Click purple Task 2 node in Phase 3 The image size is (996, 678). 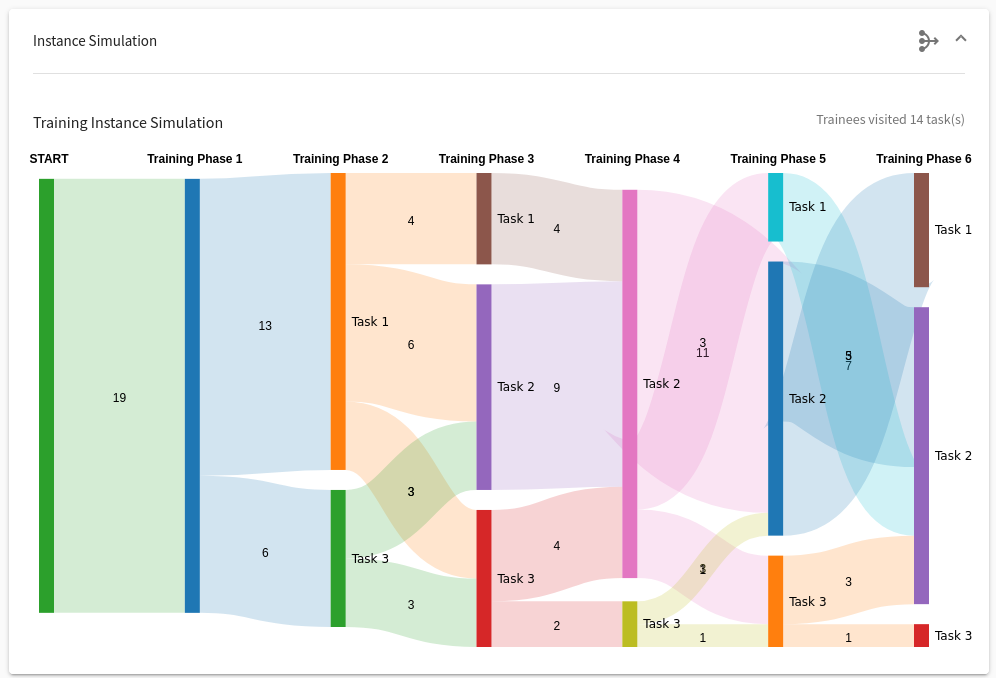(484, 387)
